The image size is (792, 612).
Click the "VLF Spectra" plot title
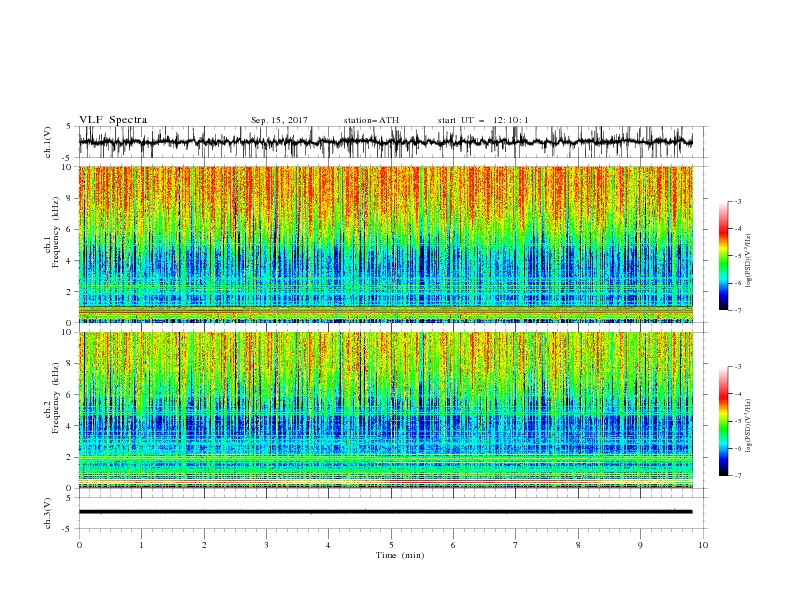point(113,120)
